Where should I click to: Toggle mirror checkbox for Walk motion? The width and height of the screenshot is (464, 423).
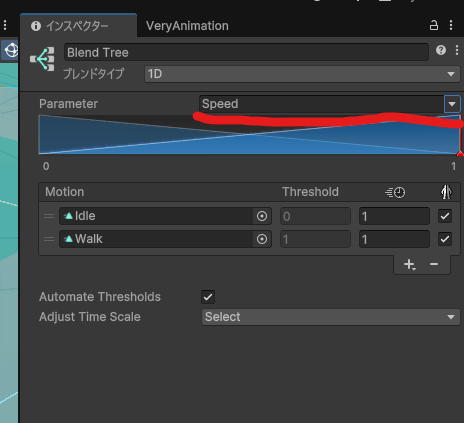tap(445, 239)
